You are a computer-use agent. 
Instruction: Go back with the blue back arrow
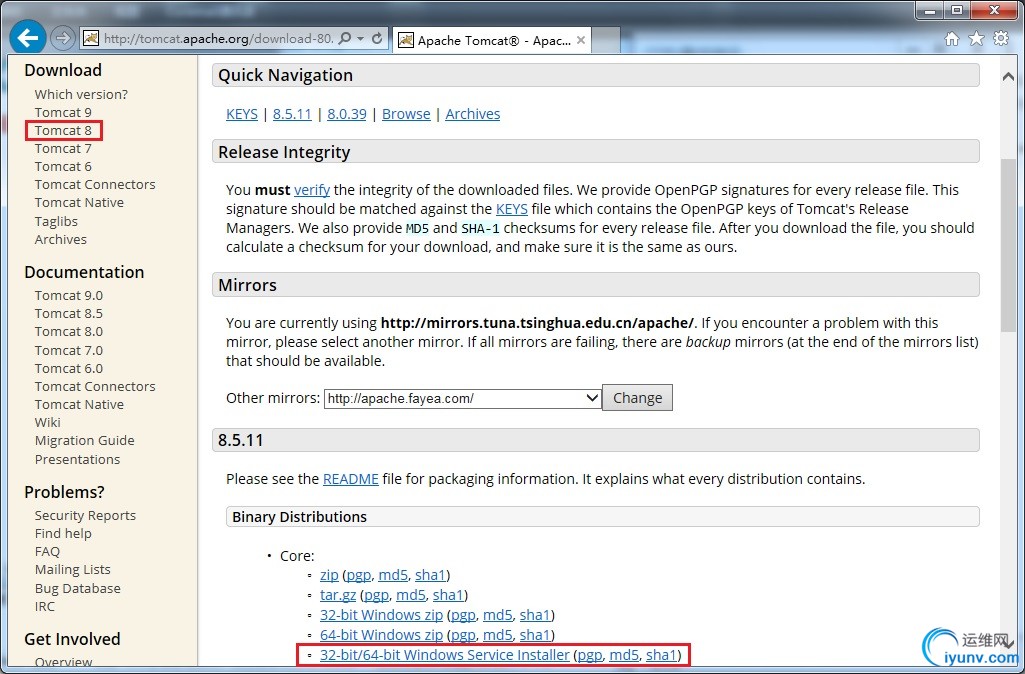27,38
